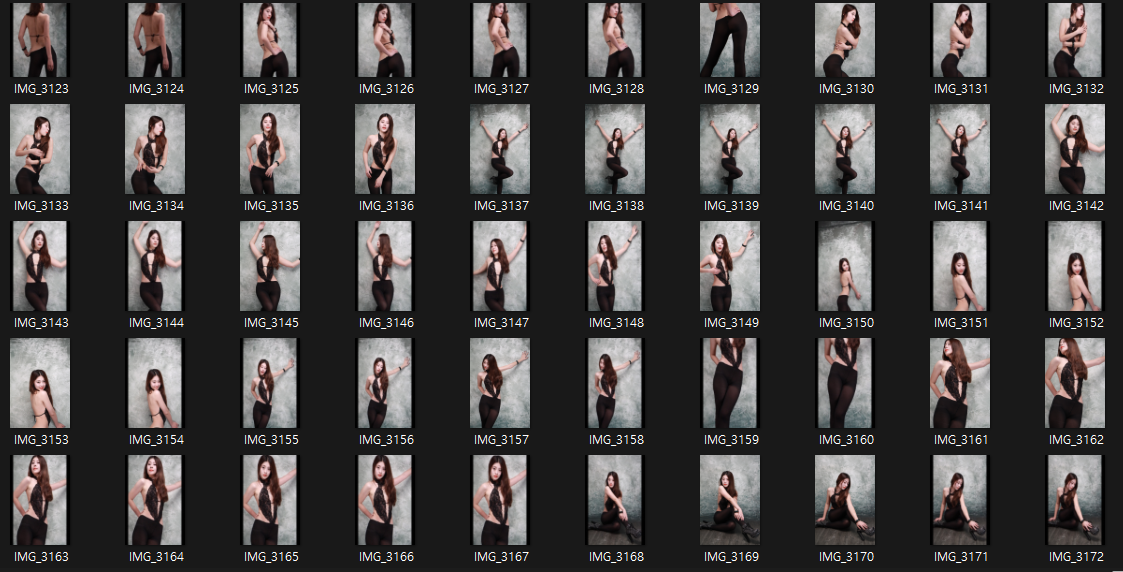Viewport: 1123px width, 572px height.
Task: Select the IMG_3172 thumbnail
Action: point(1075,500)
